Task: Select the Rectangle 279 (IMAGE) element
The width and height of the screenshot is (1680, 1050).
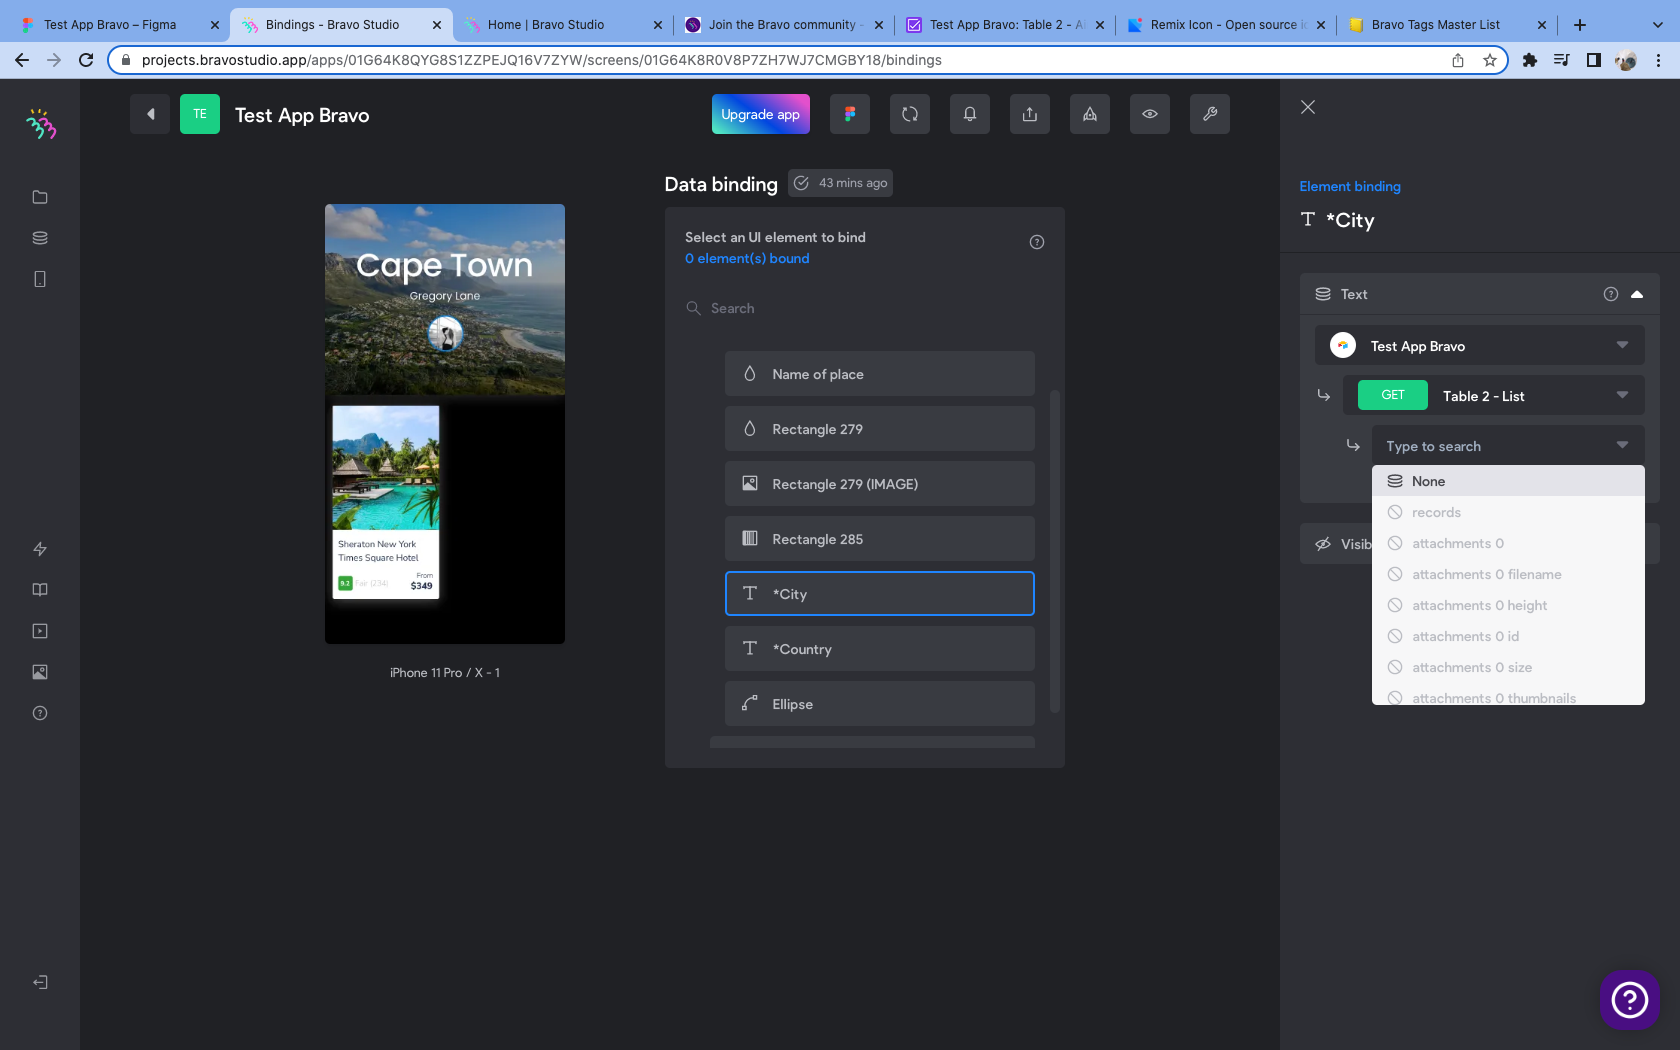Action: coord(880,484)
